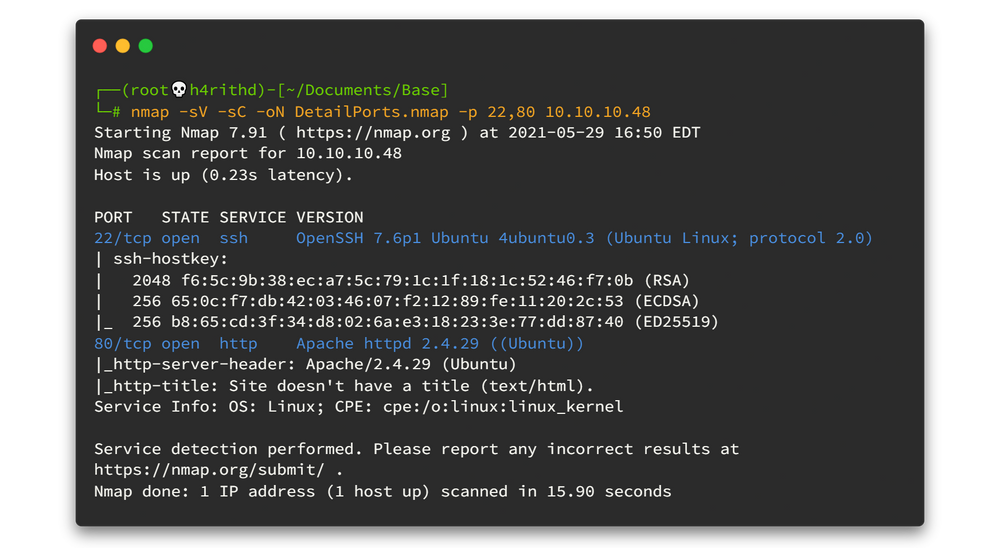Click the RSA hostkey fingerprint line
1000x548 pixels.
(392, 280)
